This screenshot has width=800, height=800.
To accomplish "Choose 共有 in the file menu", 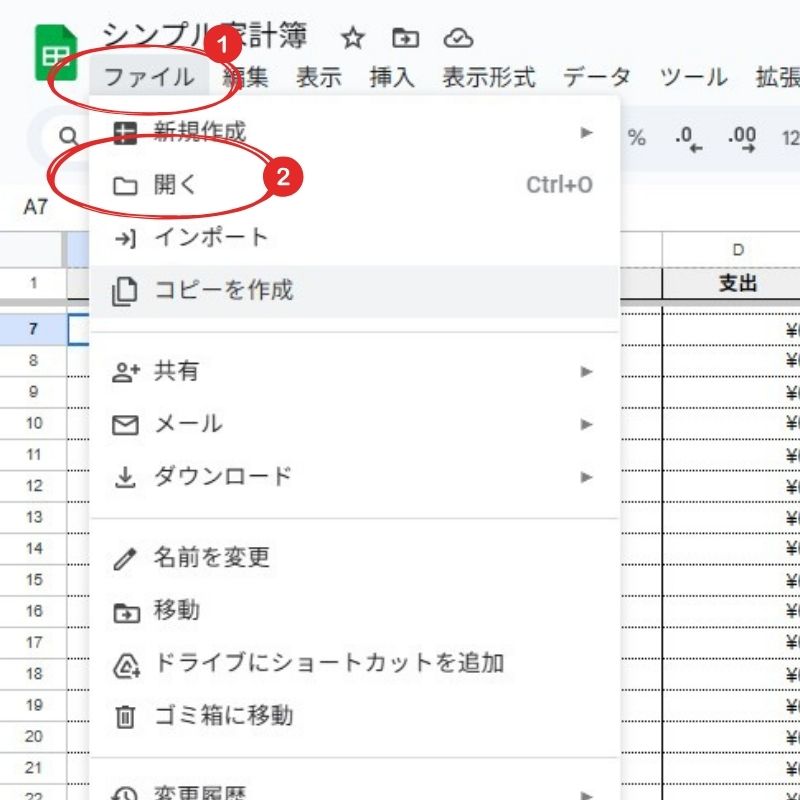I will point(354,371).
